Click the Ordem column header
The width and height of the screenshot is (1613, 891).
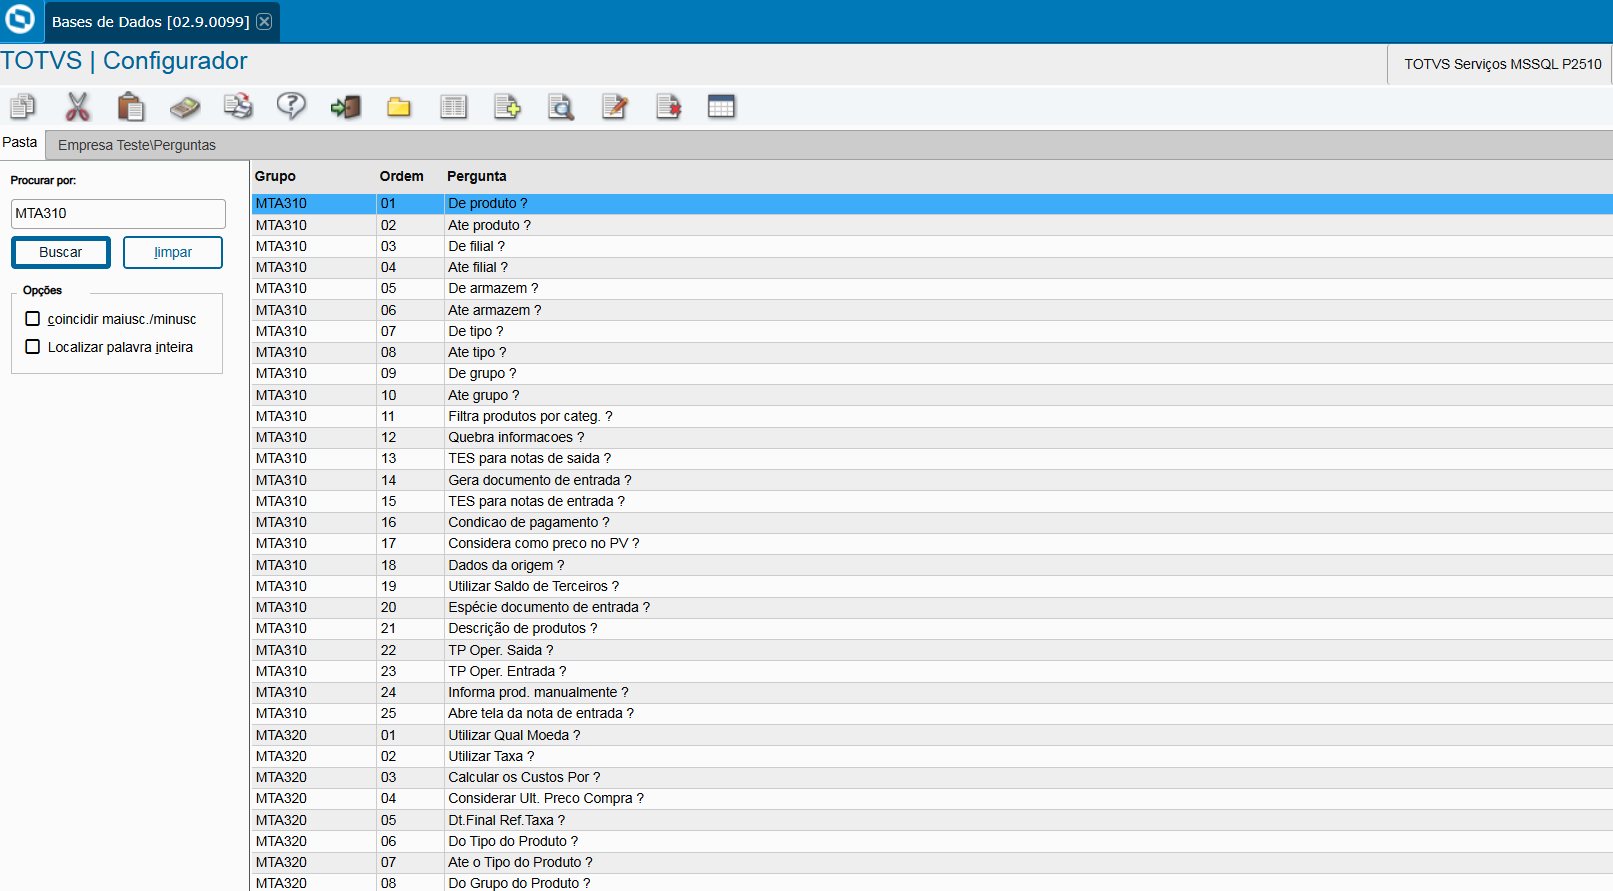401,176
